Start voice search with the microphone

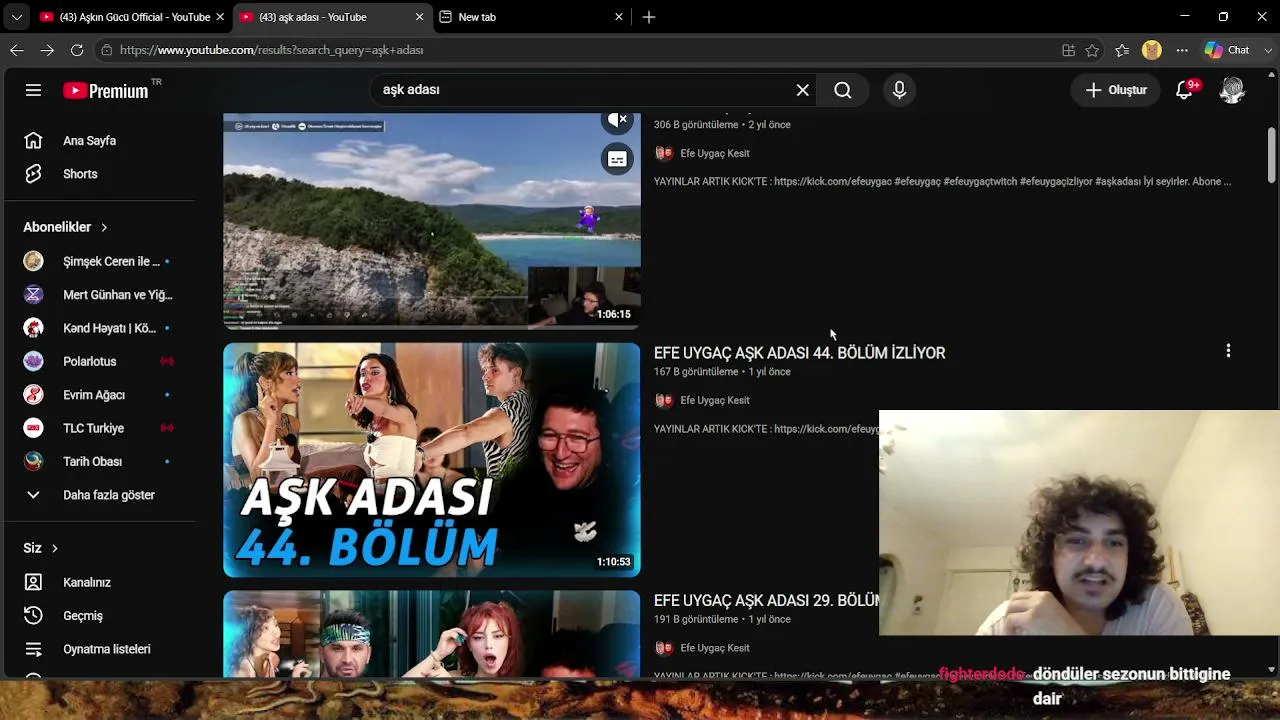(x=899, y=90)
